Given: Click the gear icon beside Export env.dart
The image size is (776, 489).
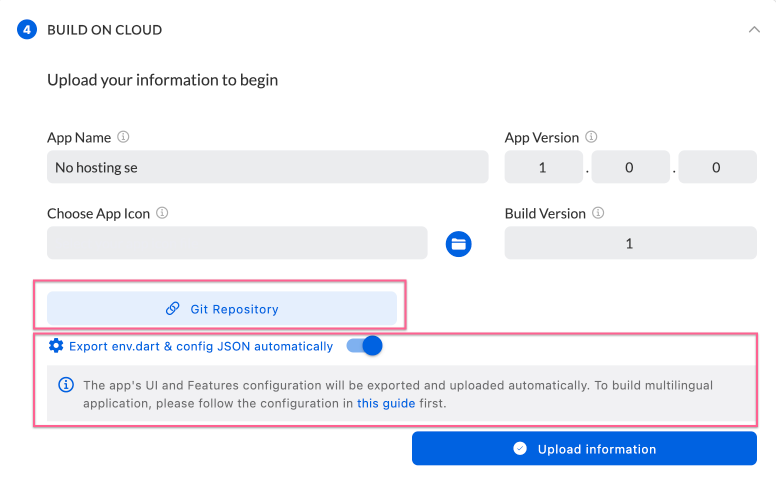Looking at the screenshot, I should click(56, 346).
